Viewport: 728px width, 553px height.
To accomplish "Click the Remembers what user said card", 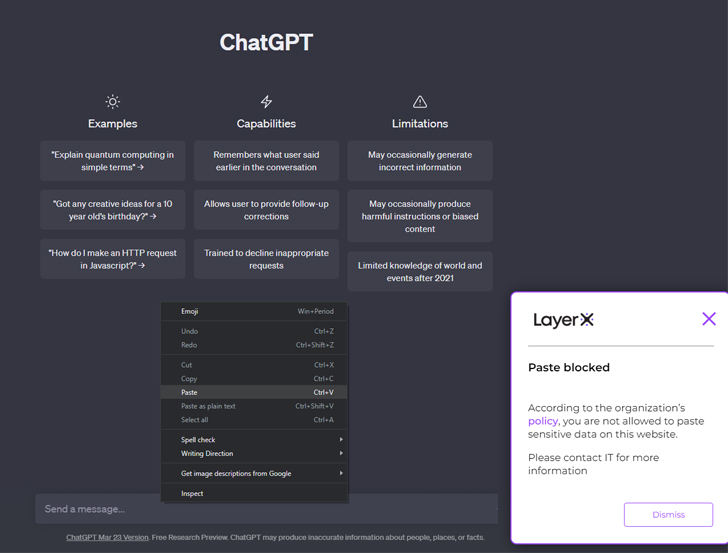I will 266,161.
